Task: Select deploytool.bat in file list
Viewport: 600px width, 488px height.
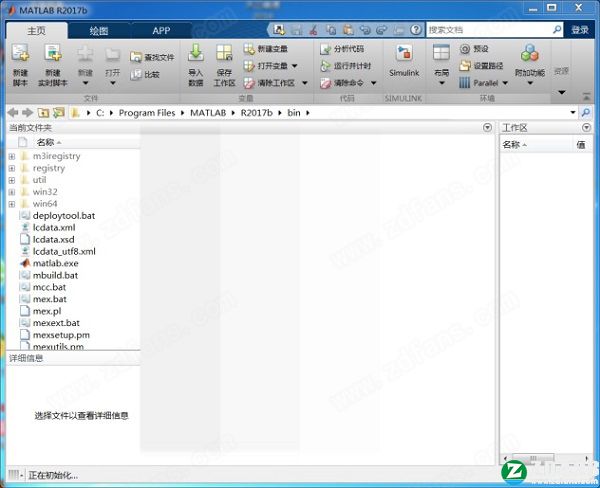Action: 64,216
